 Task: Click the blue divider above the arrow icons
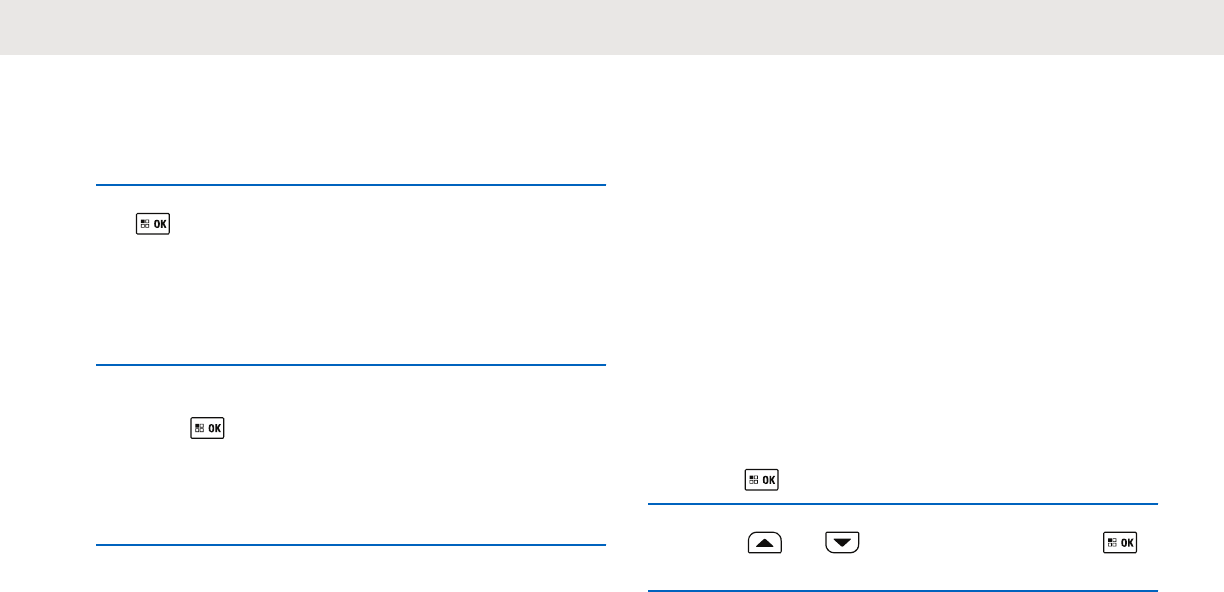click(x=902, y=504)
